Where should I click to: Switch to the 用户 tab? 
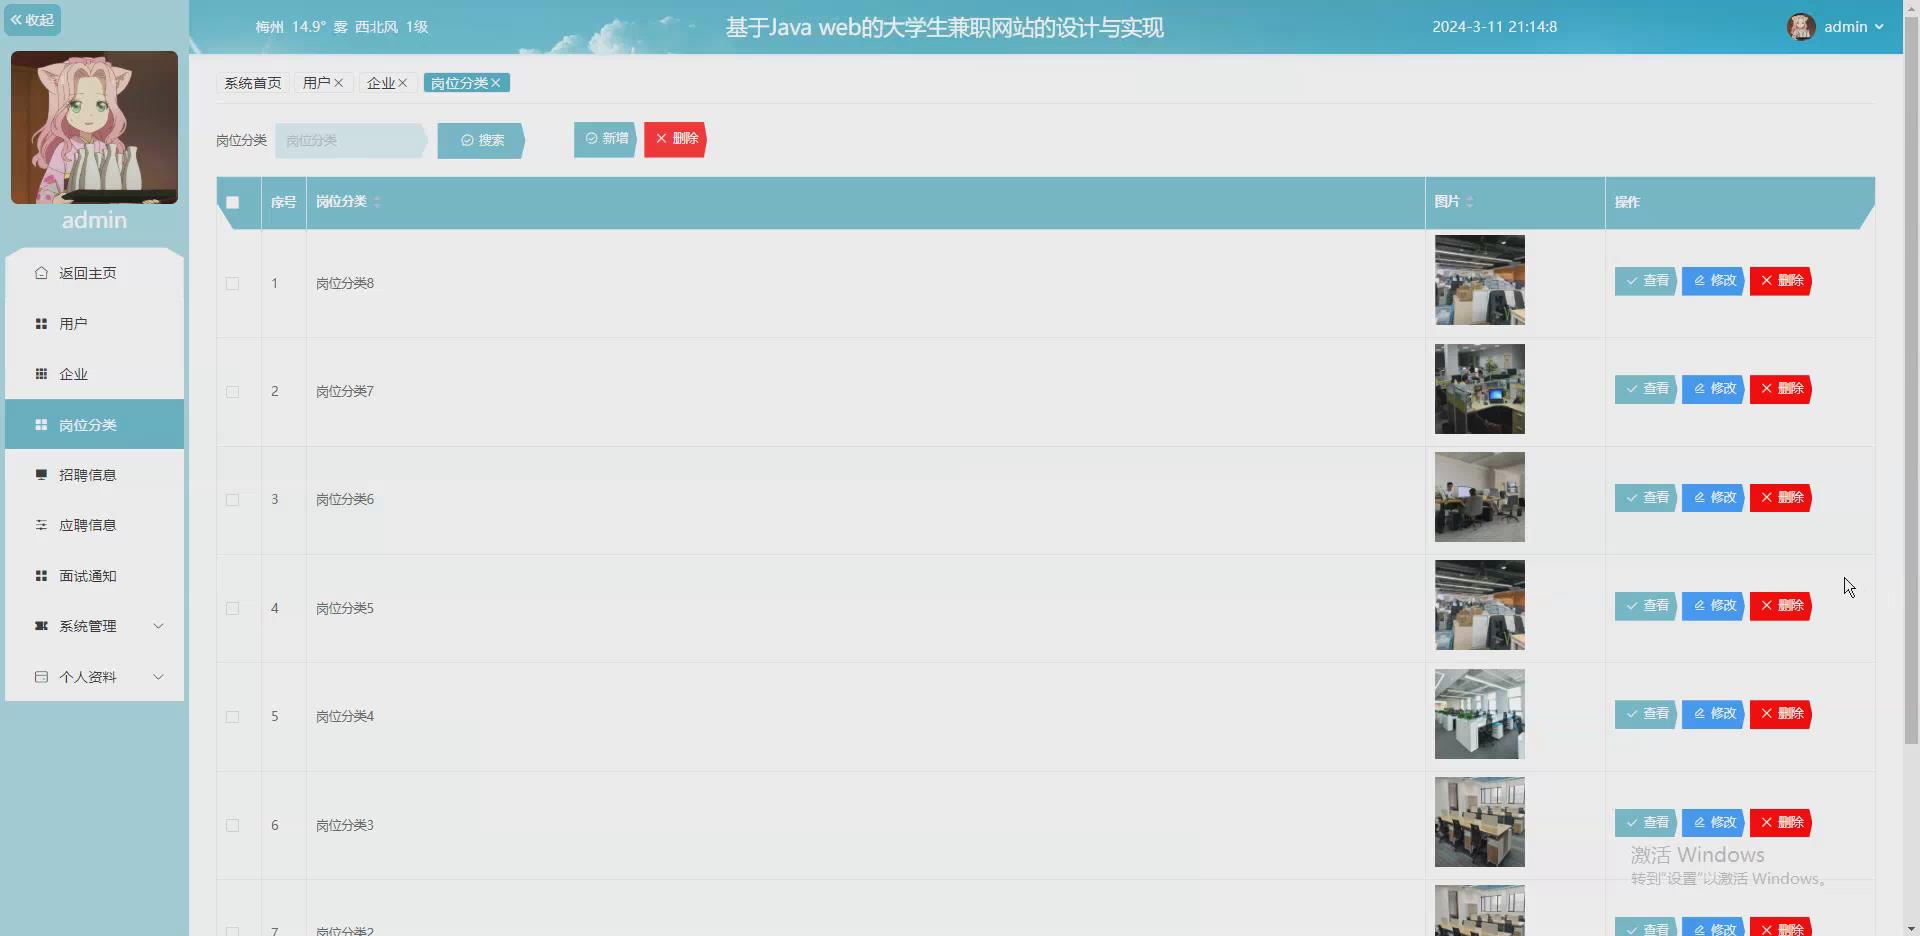point(316,83)
